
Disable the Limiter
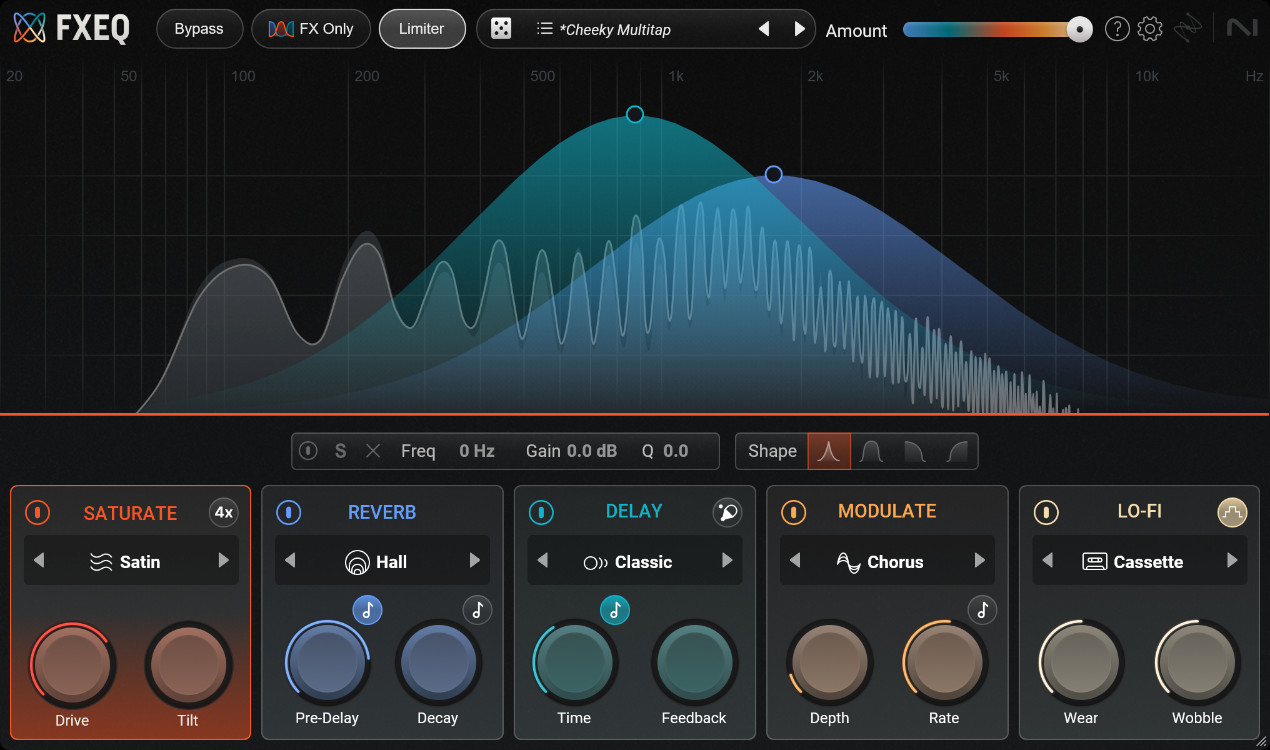(x=422, y=29)
